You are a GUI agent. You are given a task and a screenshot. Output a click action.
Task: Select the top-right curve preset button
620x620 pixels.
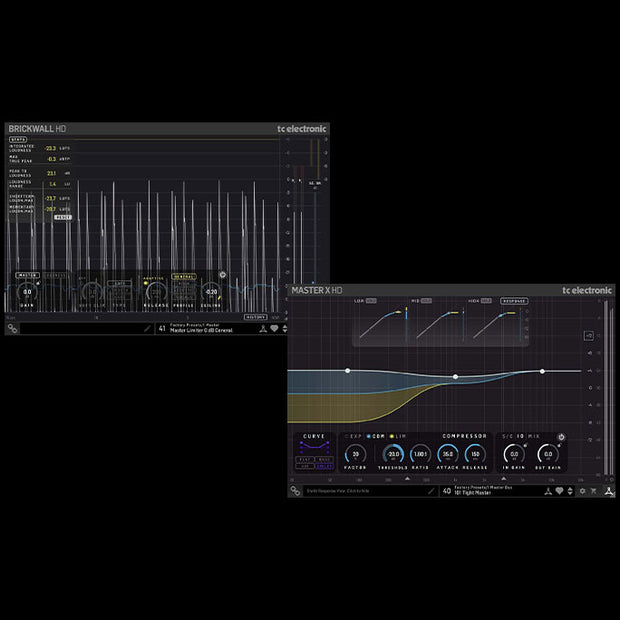point(324,459)
